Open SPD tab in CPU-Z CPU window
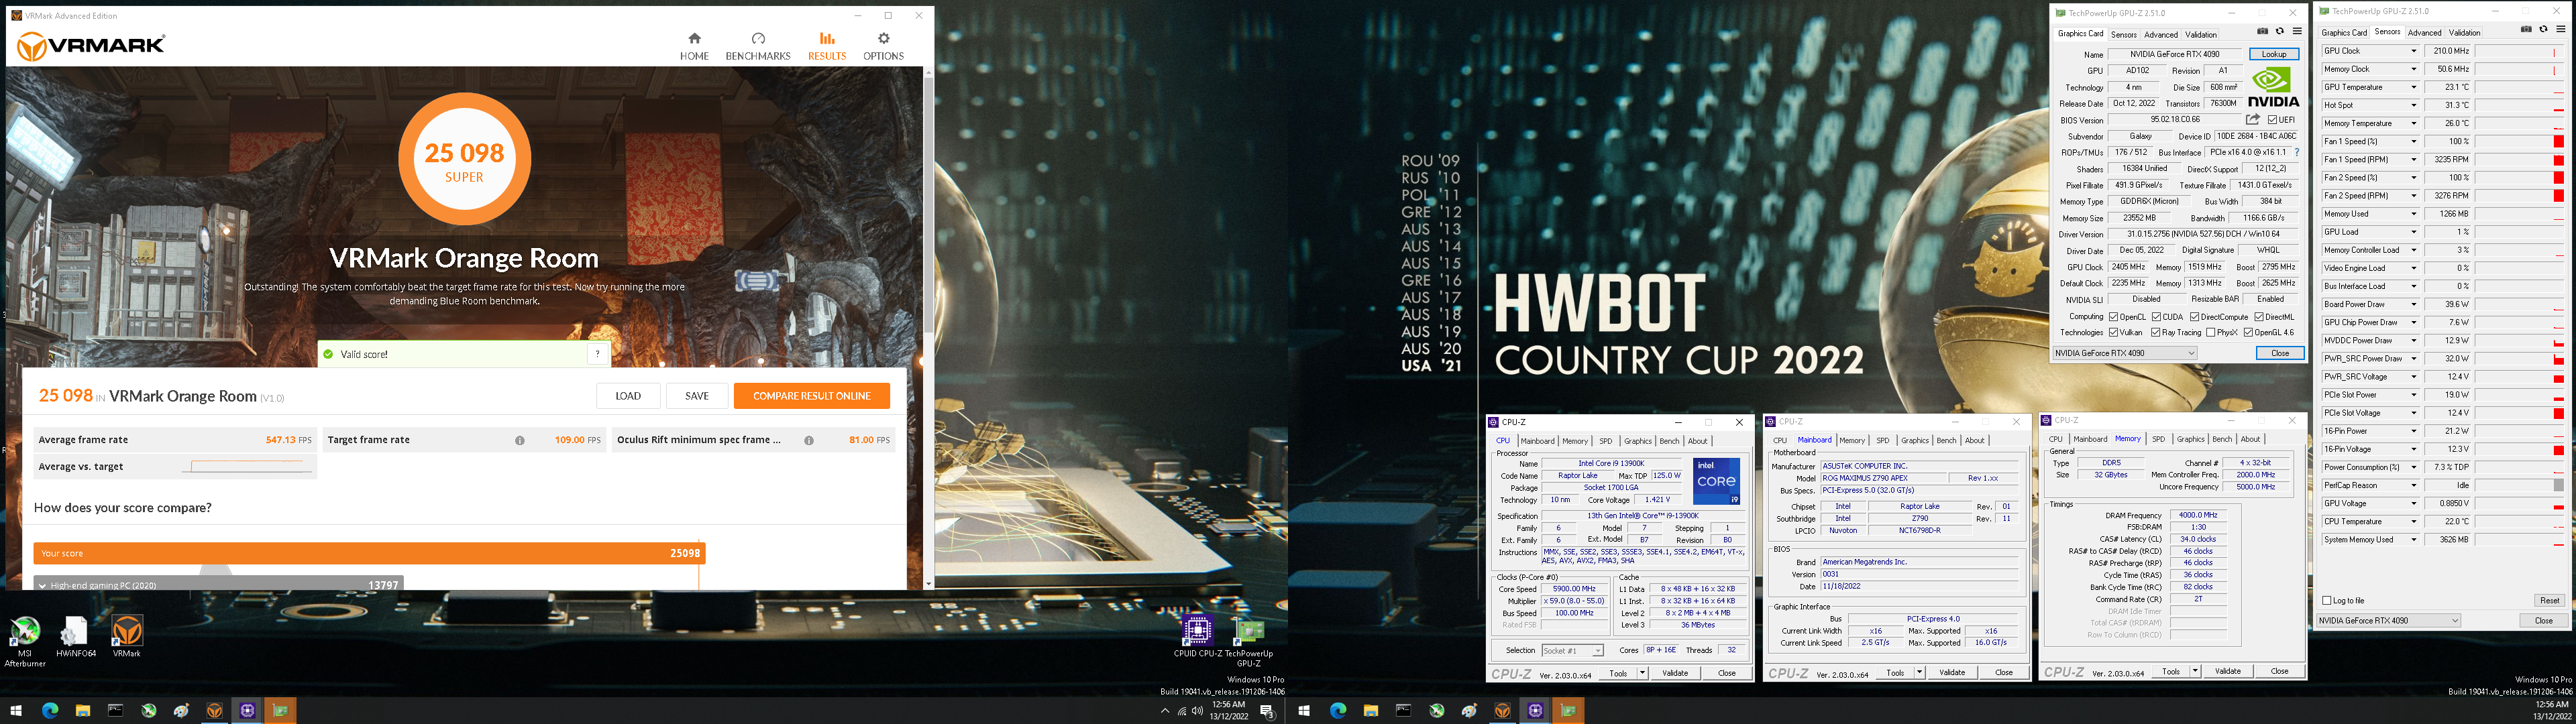2576x724 pixels. coord(1605,441)
